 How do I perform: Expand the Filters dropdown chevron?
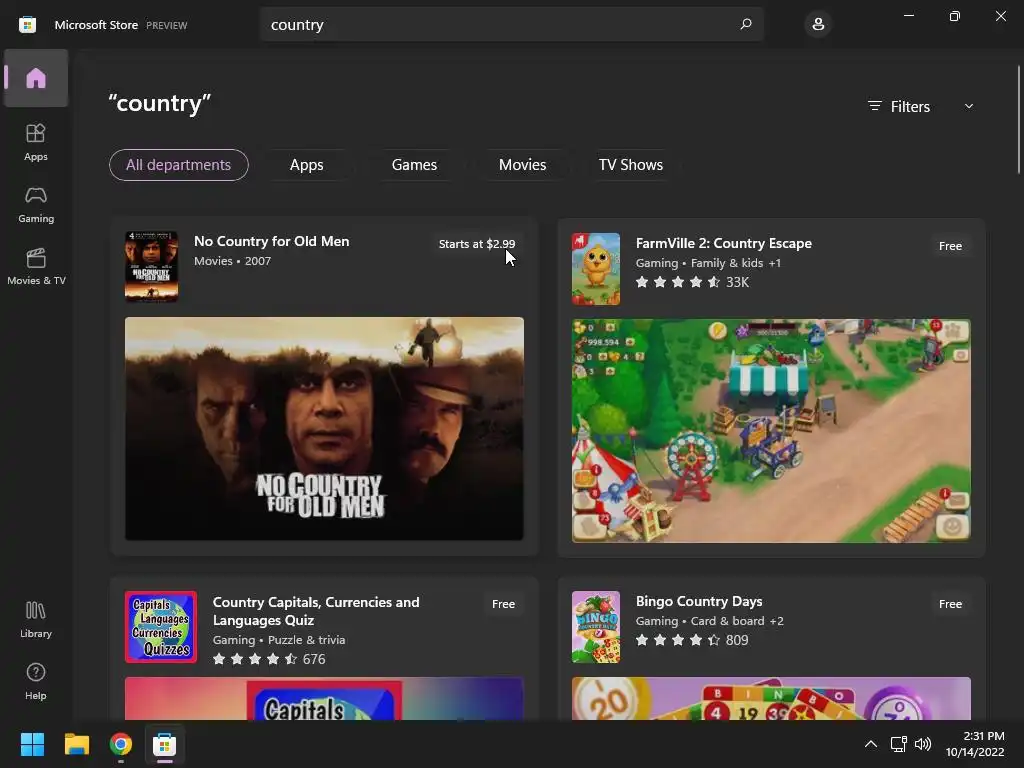(x=968, y=106)
